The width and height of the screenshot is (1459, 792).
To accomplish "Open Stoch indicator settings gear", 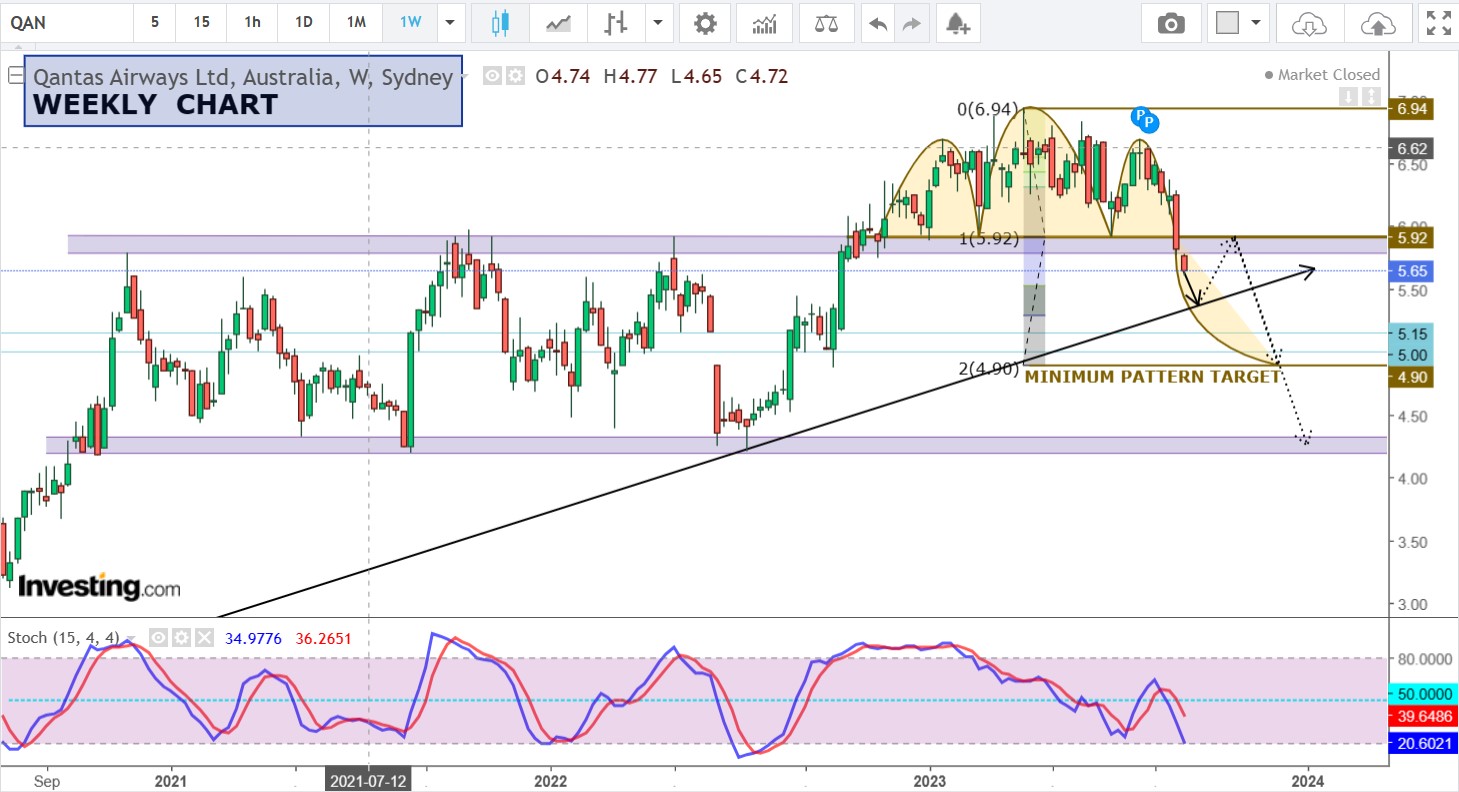I will (x=181, y=638).
